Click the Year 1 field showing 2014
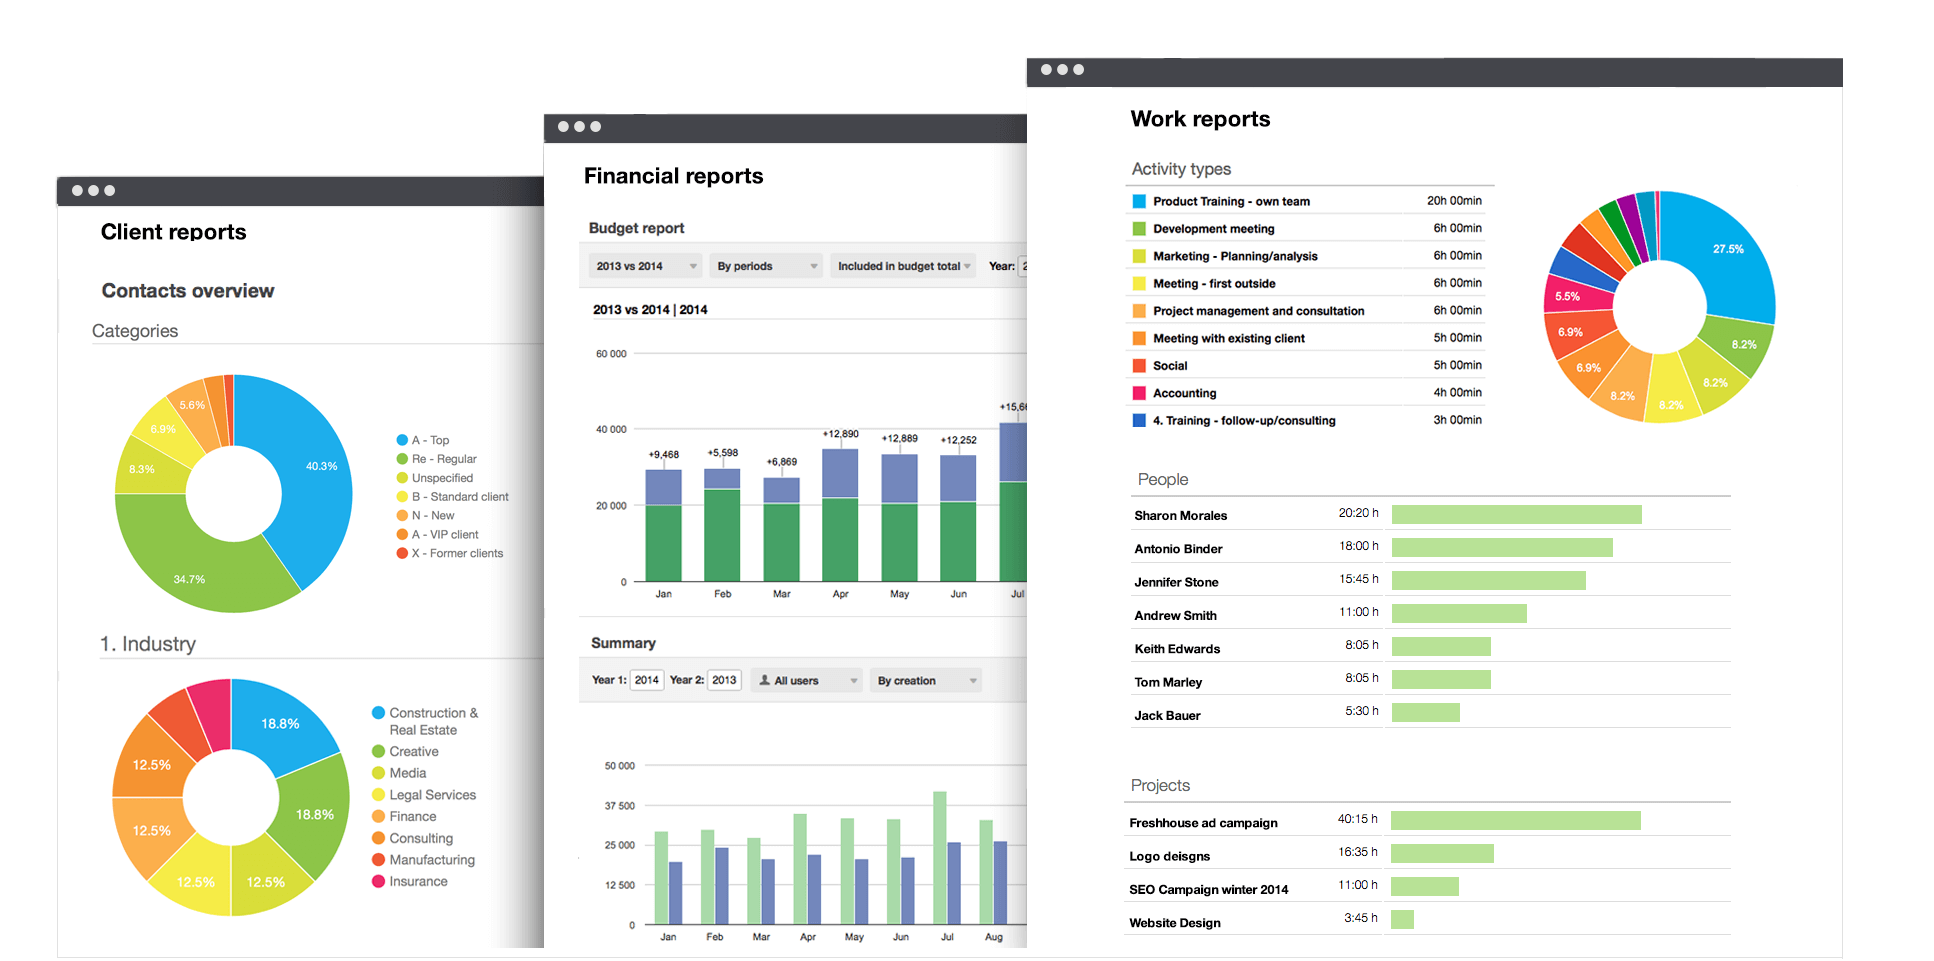The width and height of the screenshot is (1934, 961). 647,680
